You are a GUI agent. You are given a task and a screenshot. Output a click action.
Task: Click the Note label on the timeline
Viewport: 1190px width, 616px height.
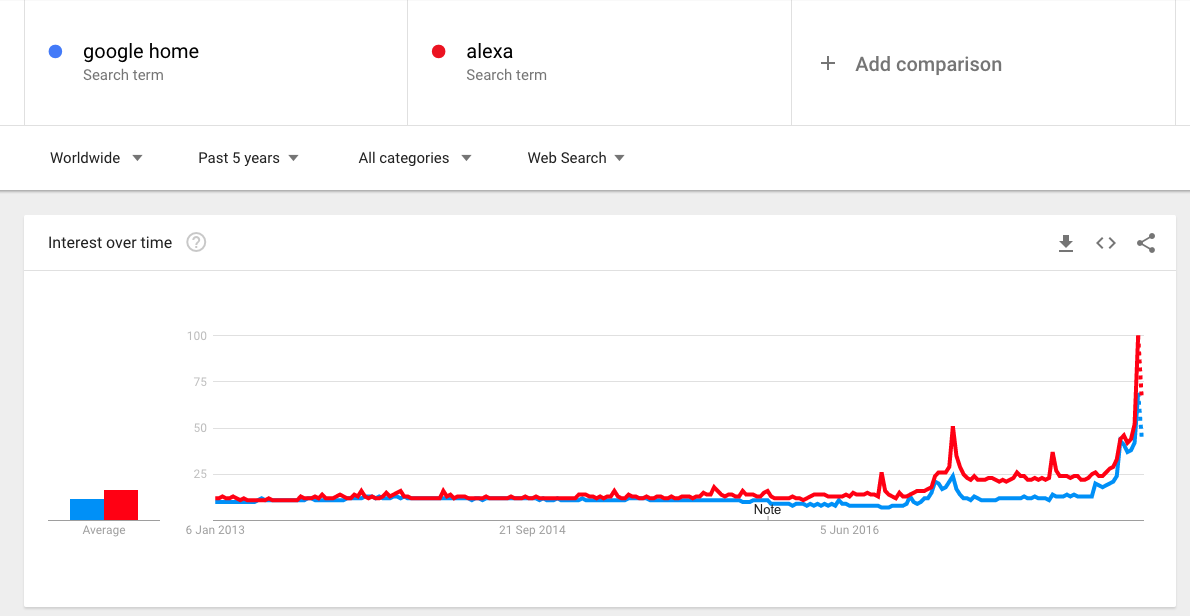tap(768, 509)
